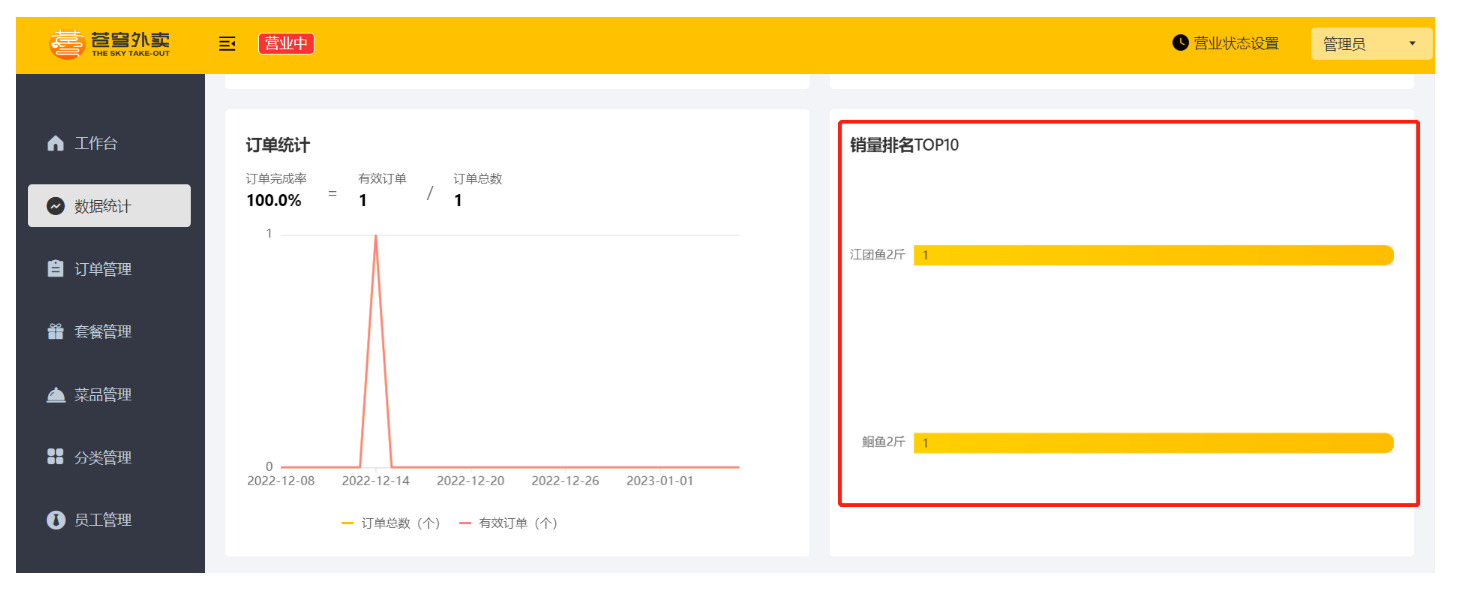Click the 鮰鱼2斤 sales bar
Viewport: 1473px width, 591px height.
pyautogui.click(x=1153, y=442)
